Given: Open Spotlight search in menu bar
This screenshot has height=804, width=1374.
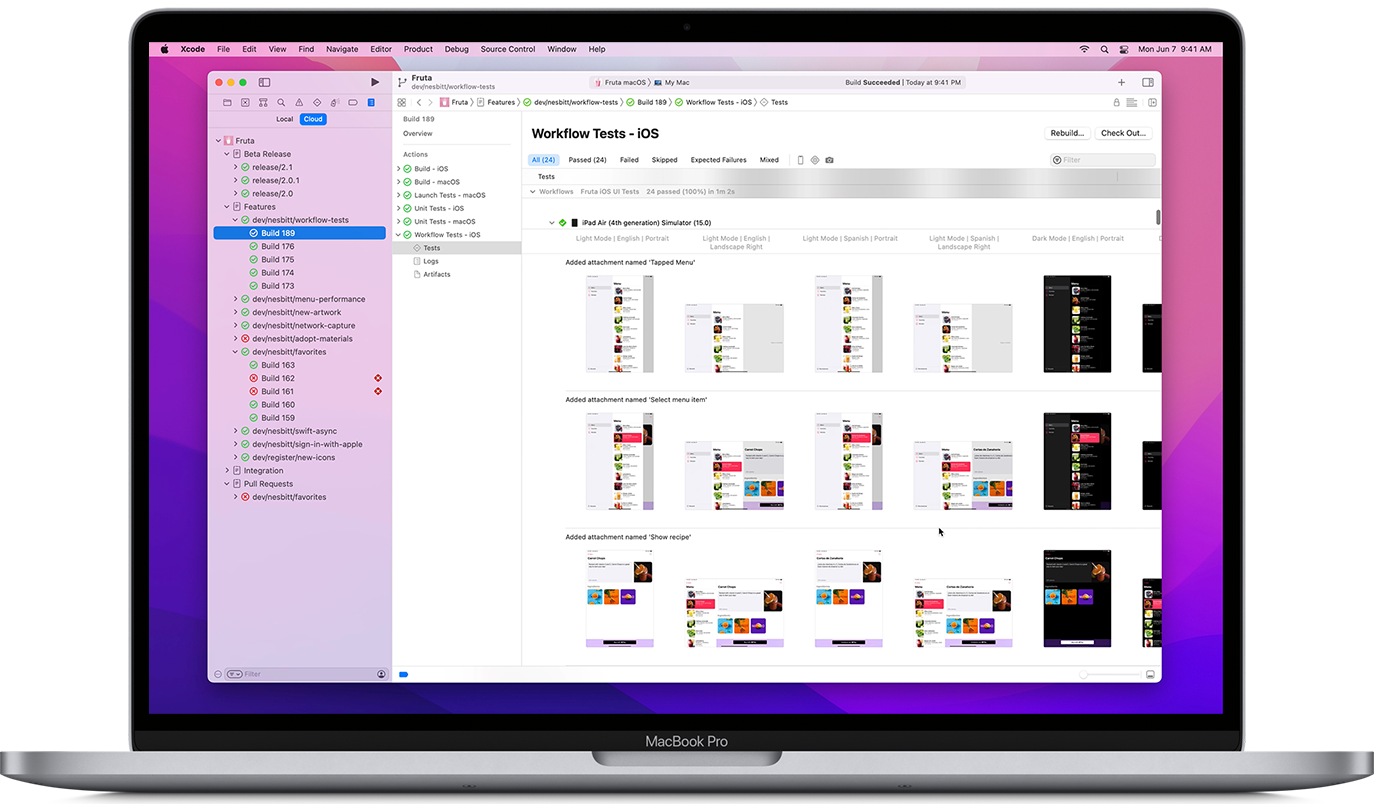Looking at the screenshot, I should [x=1105, y=49].
